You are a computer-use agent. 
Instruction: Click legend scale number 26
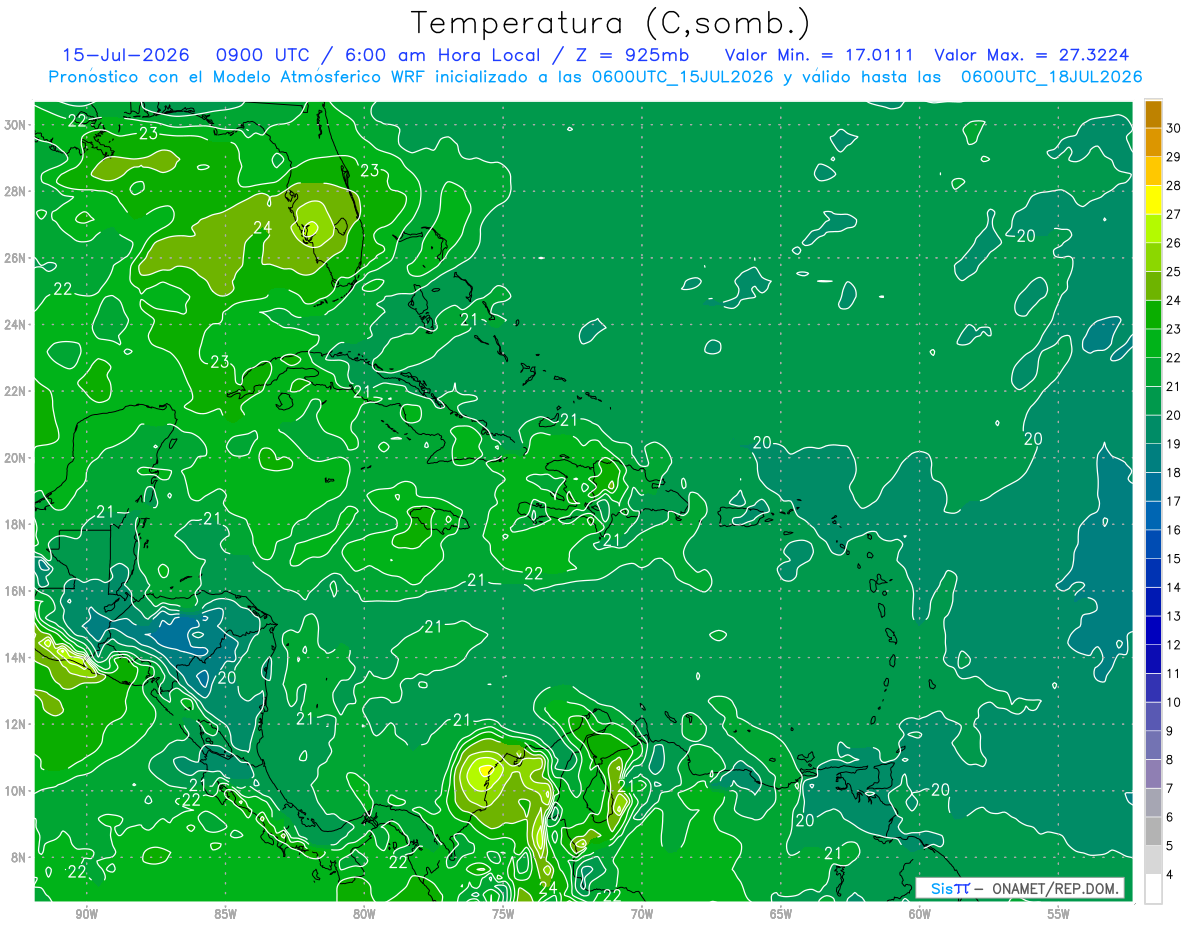pyautogui.click(x=1174, y=243)
